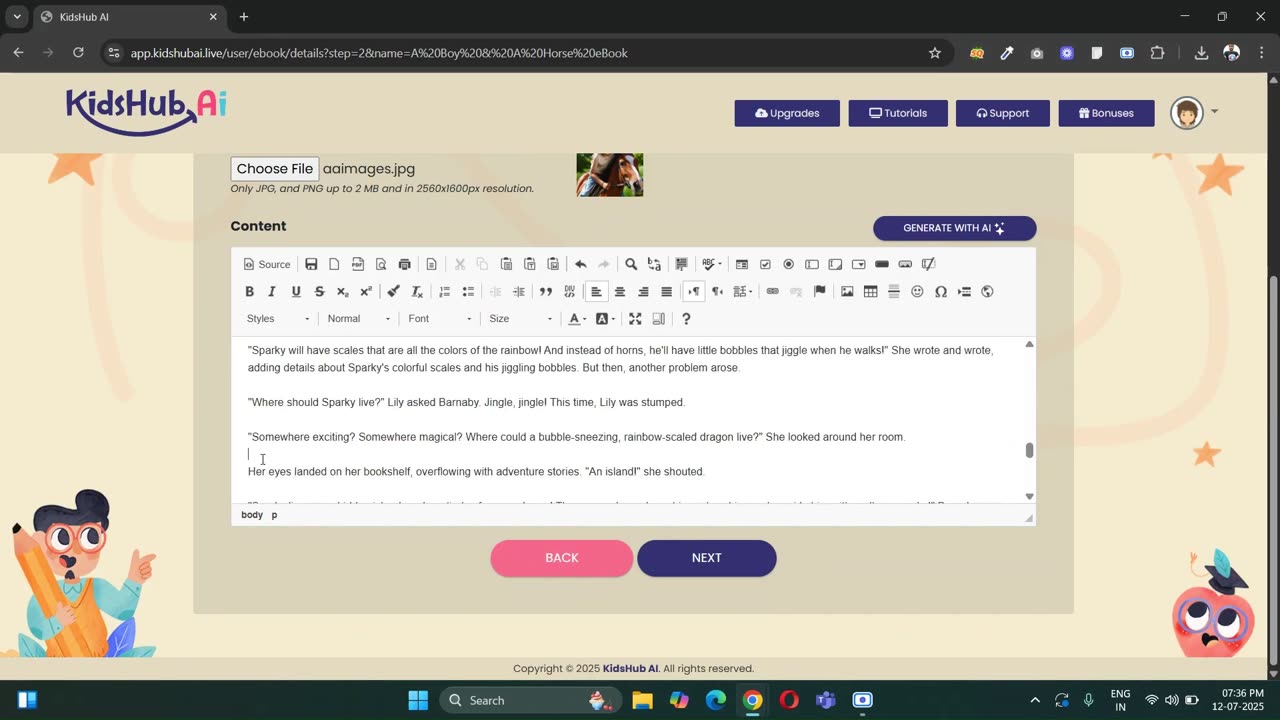Insert an IFrame with the globe icon
Viewport: 1280px width, 720px height.
987,291
